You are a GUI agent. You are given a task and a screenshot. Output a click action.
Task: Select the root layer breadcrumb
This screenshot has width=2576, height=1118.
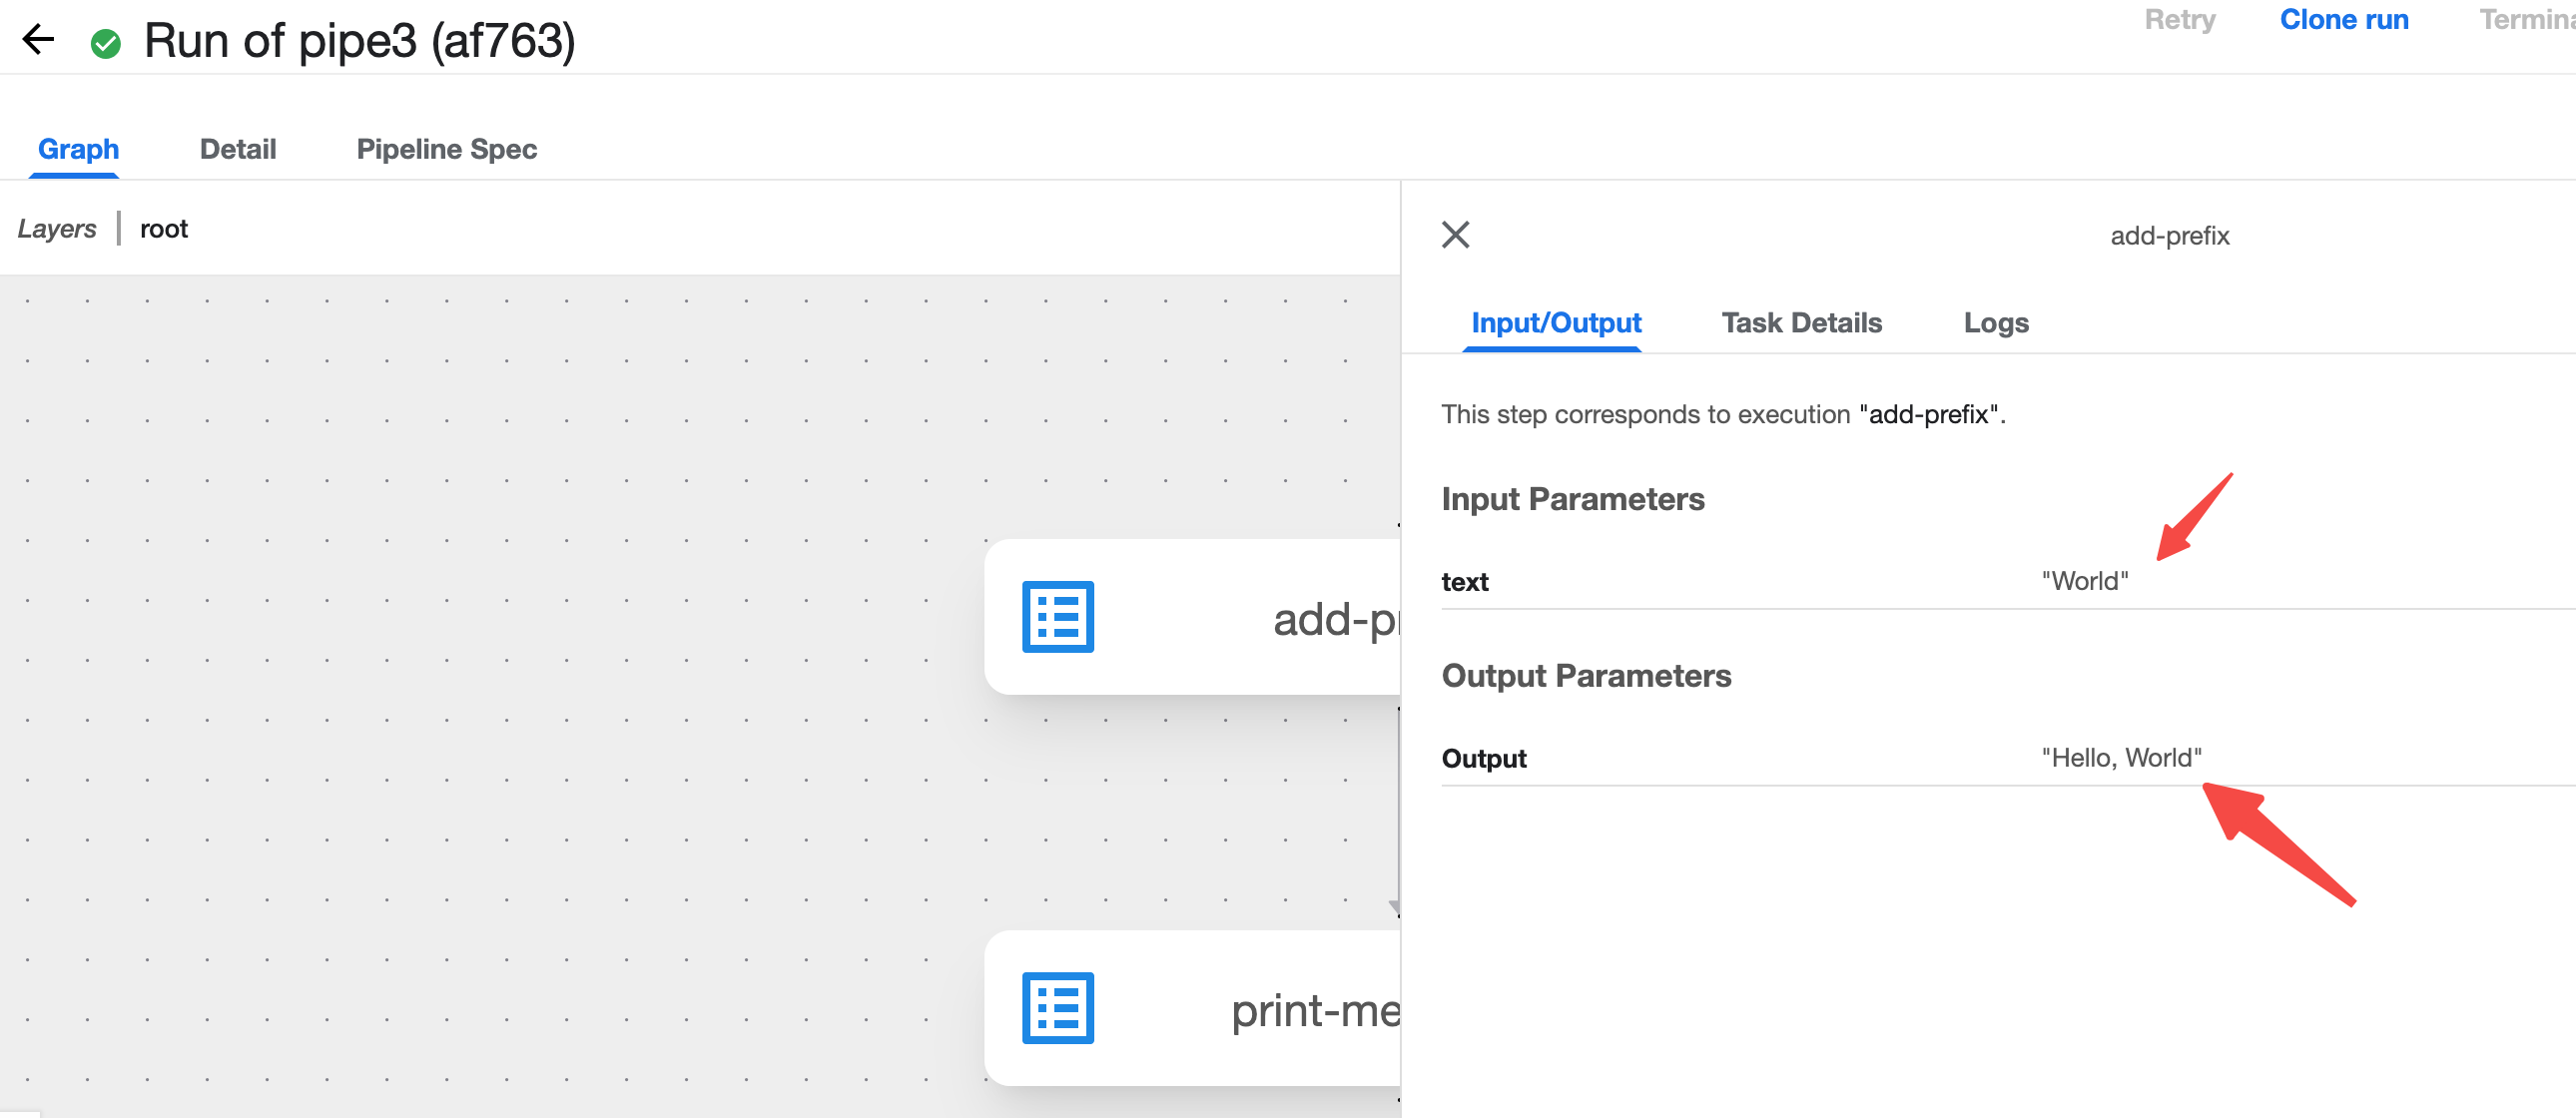pyautogui.click(x=163, y=229)
